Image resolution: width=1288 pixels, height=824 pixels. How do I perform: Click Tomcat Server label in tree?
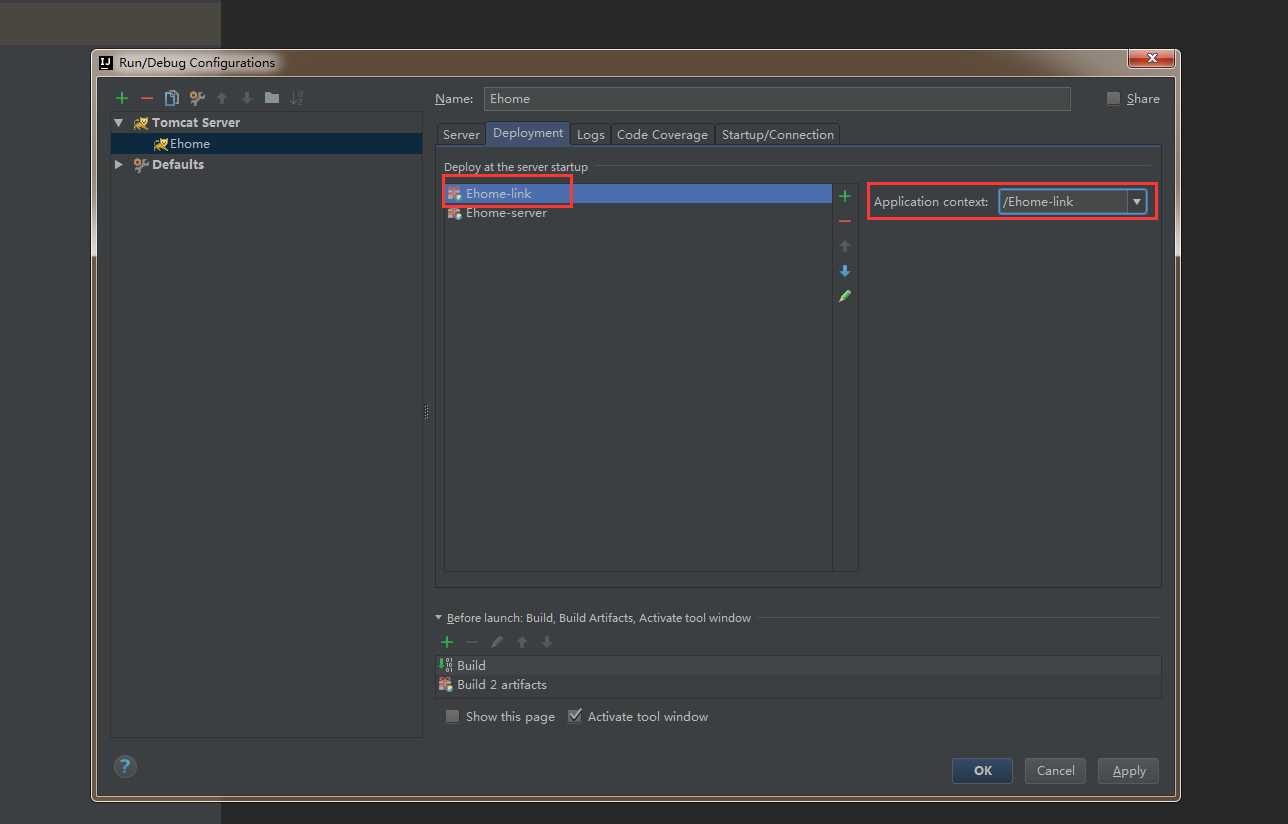click(196, 123)
